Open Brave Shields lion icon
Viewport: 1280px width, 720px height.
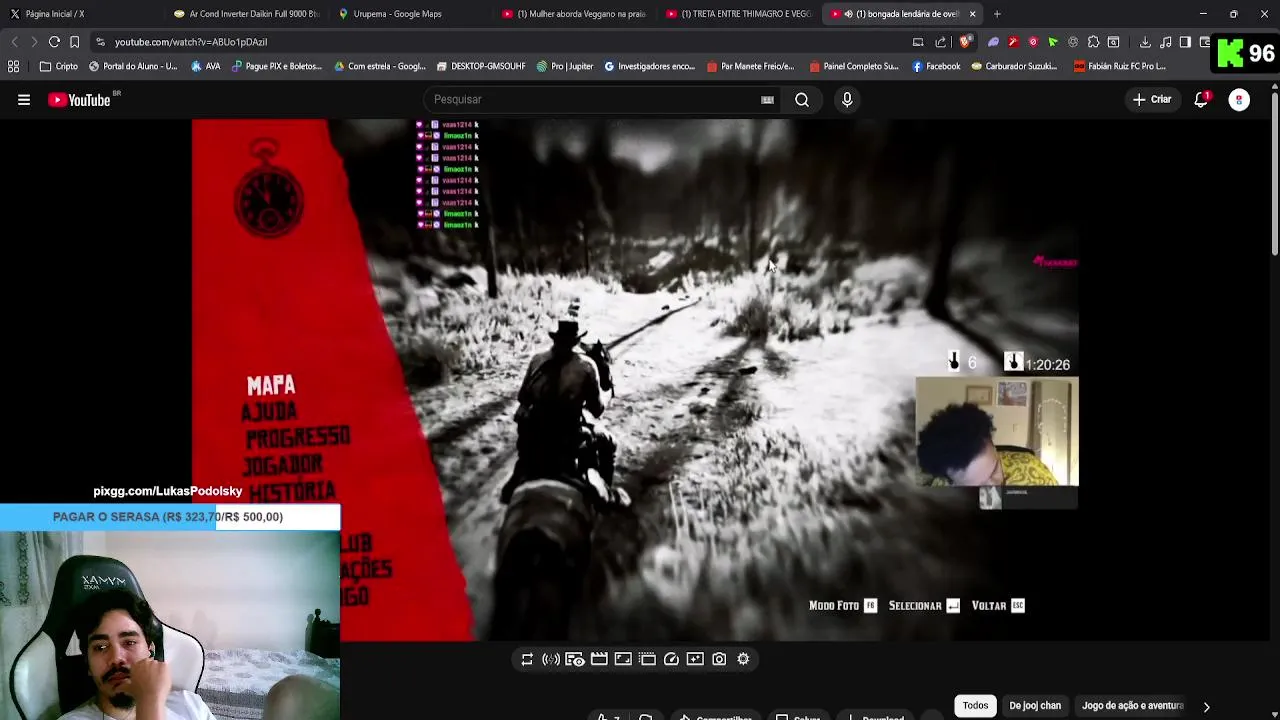965,42
